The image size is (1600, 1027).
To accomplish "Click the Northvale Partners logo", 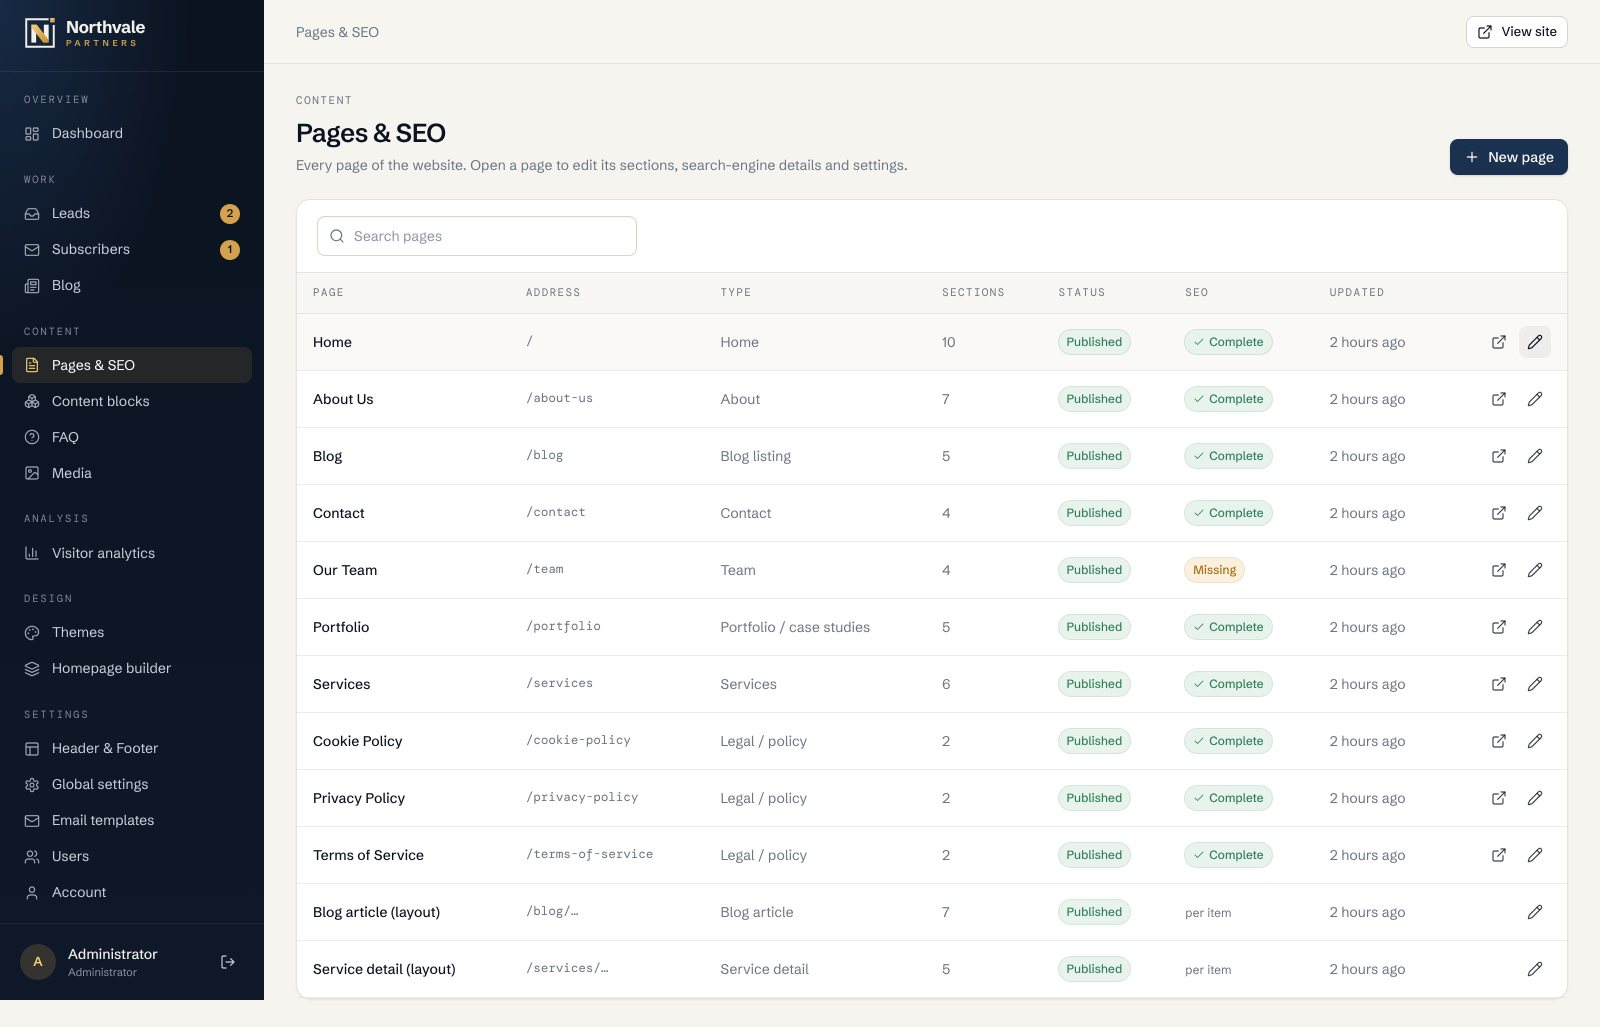I will click(x=85, y=33).
